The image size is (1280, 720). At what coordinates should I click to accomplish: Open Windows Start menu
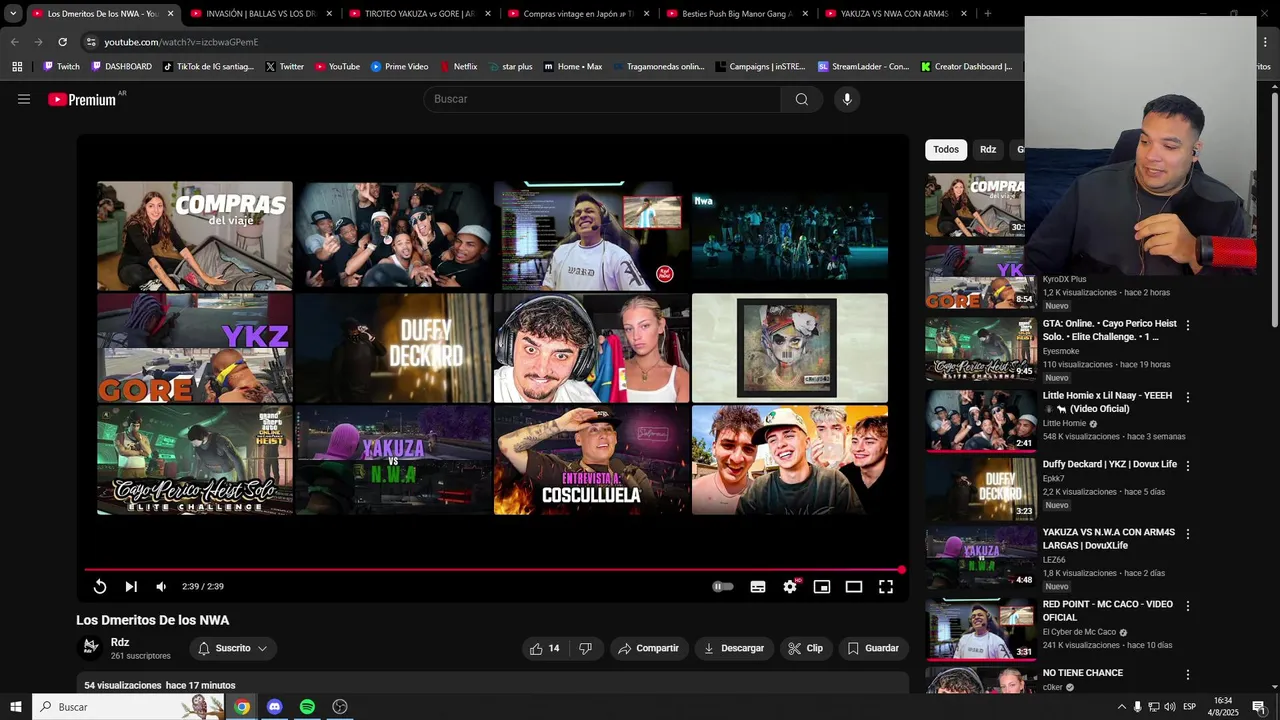[15, 707]
